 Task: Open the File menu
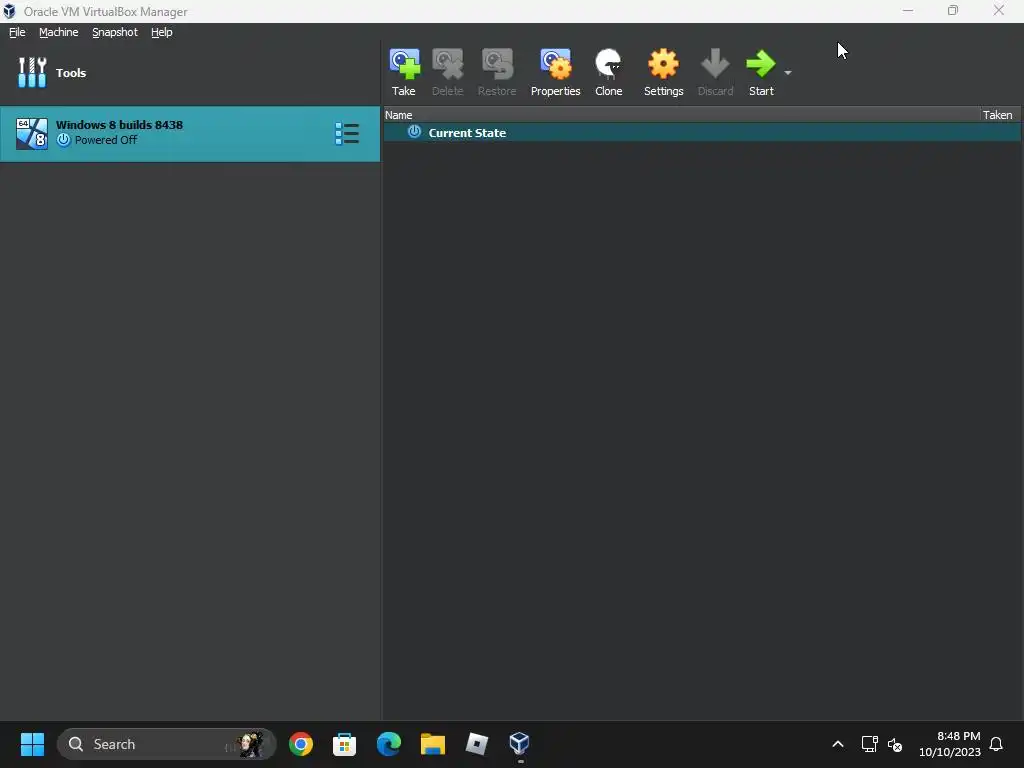tap(17, 32)
